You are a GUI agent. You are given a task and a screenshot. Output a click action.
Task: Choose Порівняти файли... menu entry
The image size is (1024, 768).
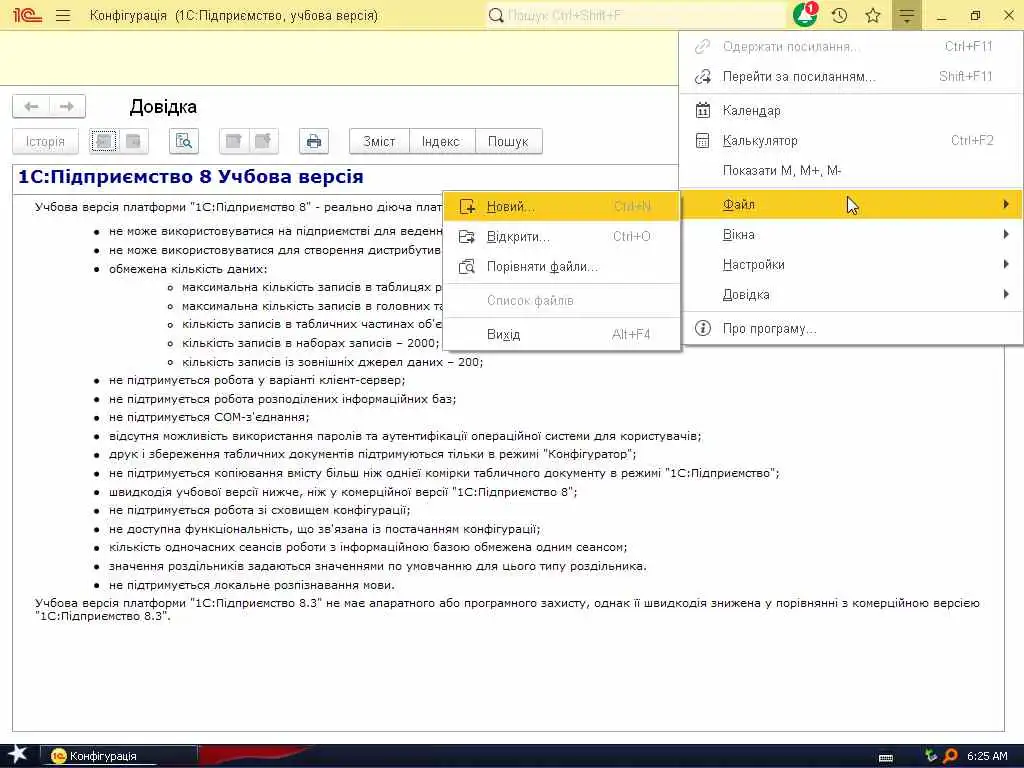(x=562, y=266)
